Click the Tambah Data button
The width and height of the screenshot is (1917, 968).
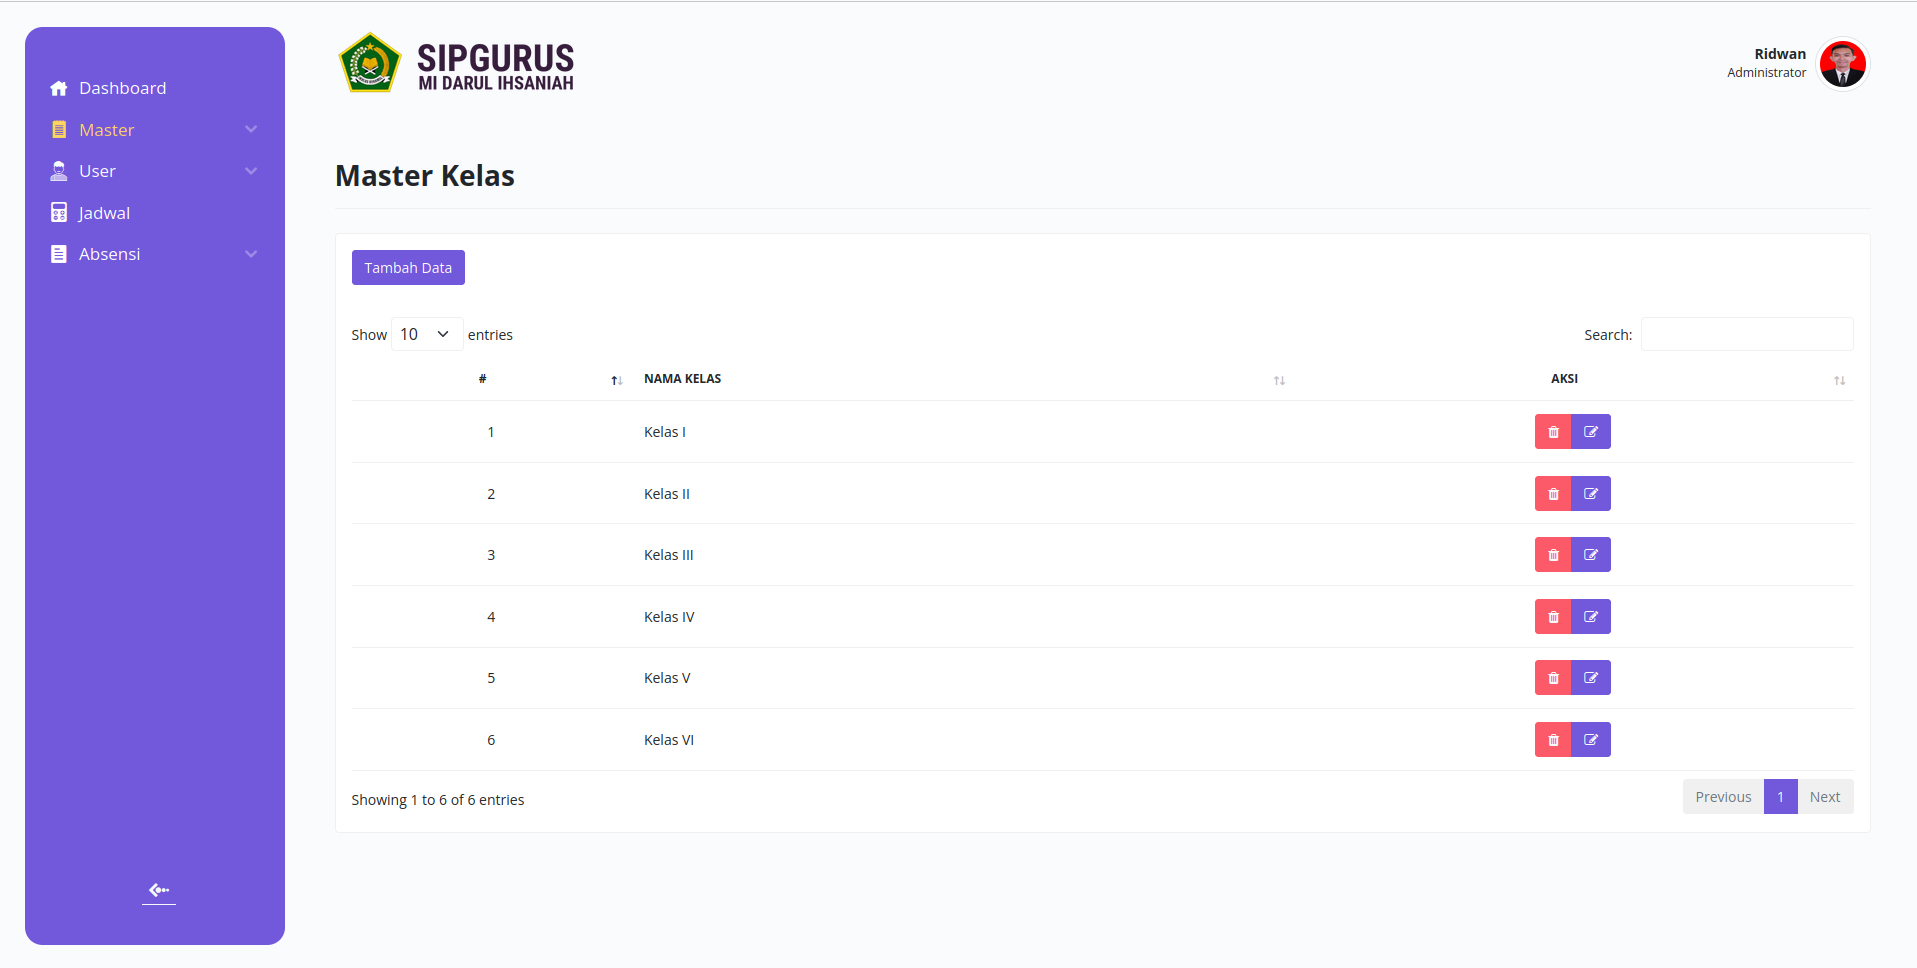408,268
